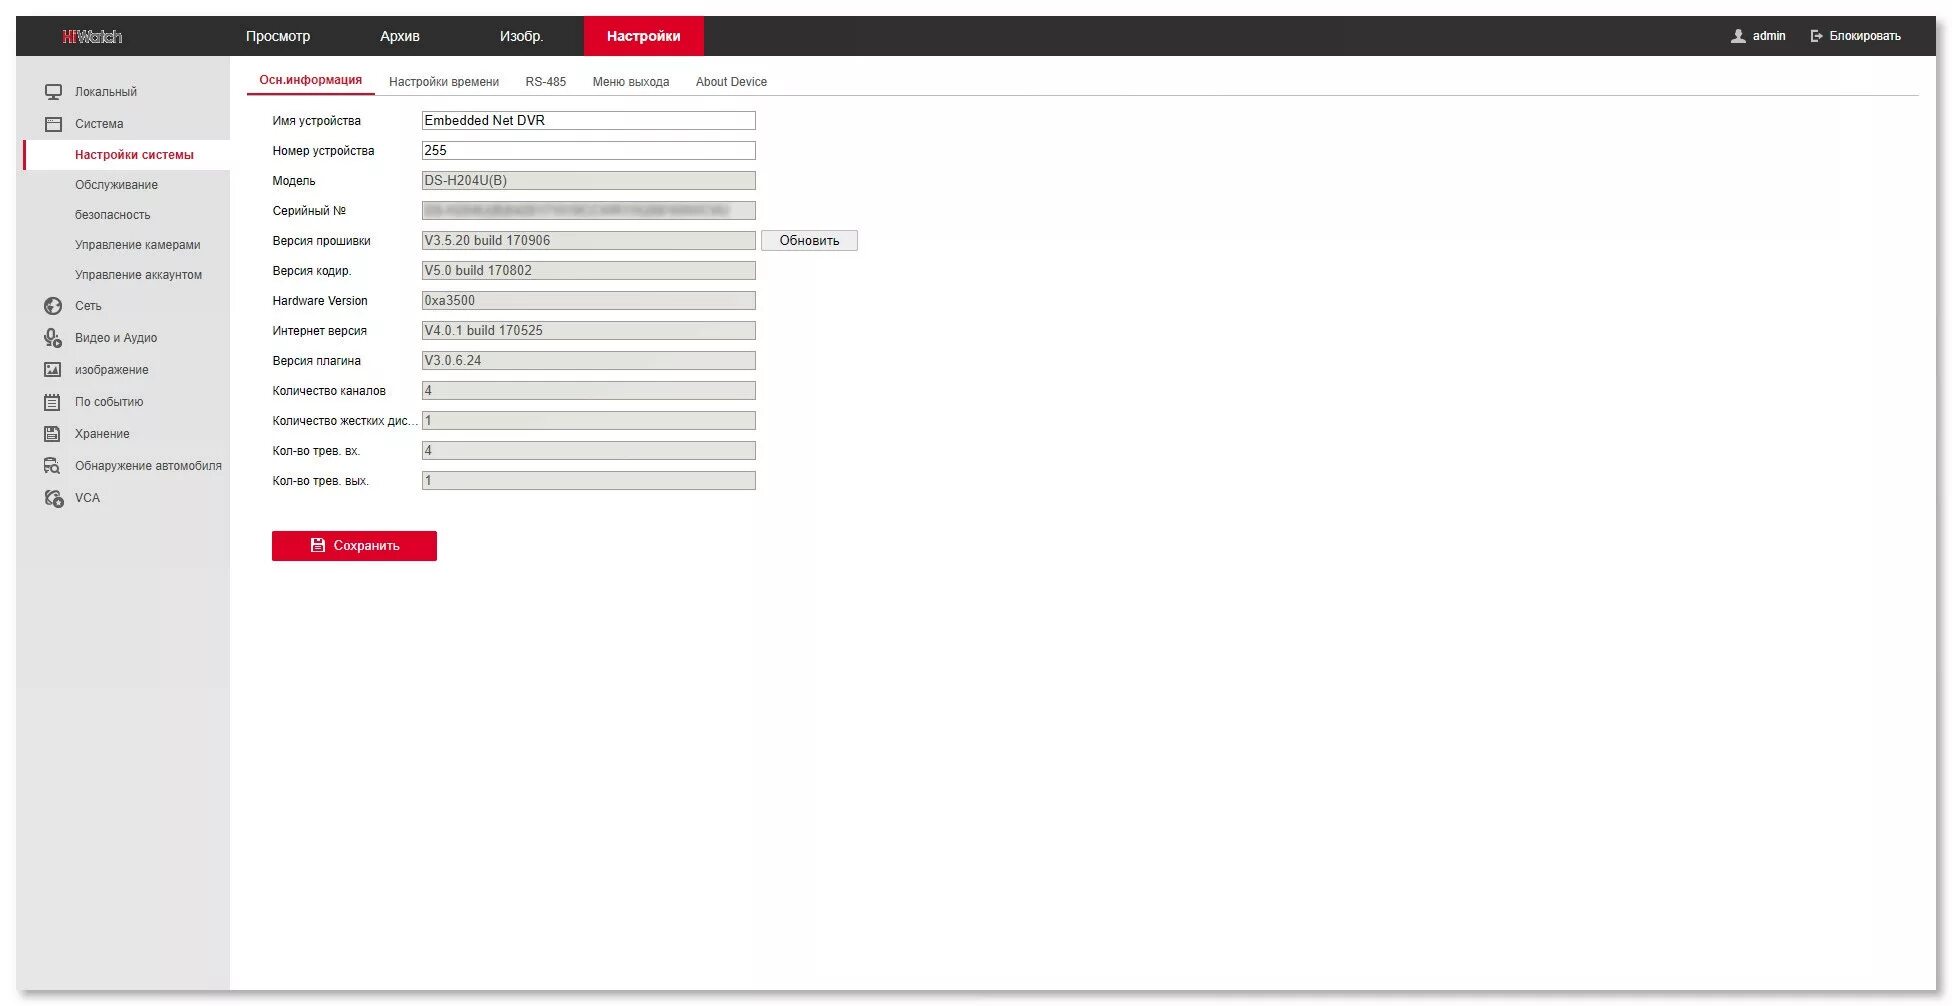Click the Система window icon

53,124
